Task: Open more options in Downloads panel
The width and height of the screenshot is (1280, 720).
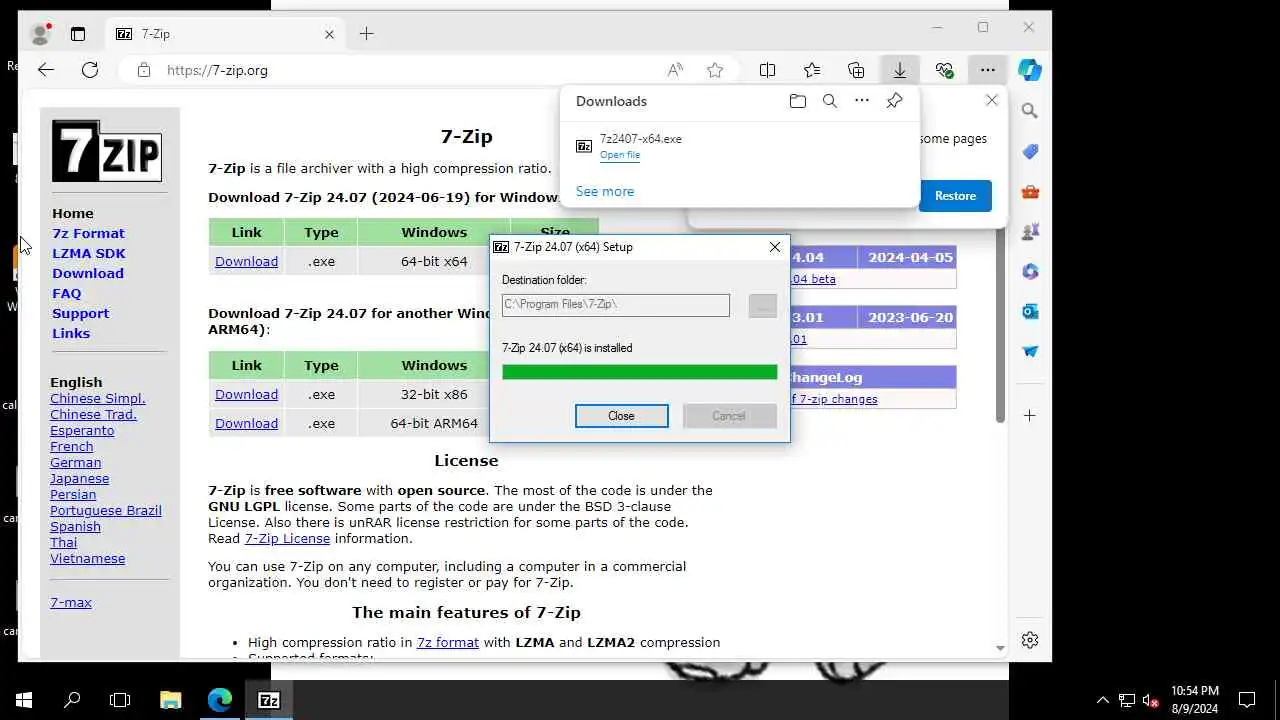Action: 862,101
